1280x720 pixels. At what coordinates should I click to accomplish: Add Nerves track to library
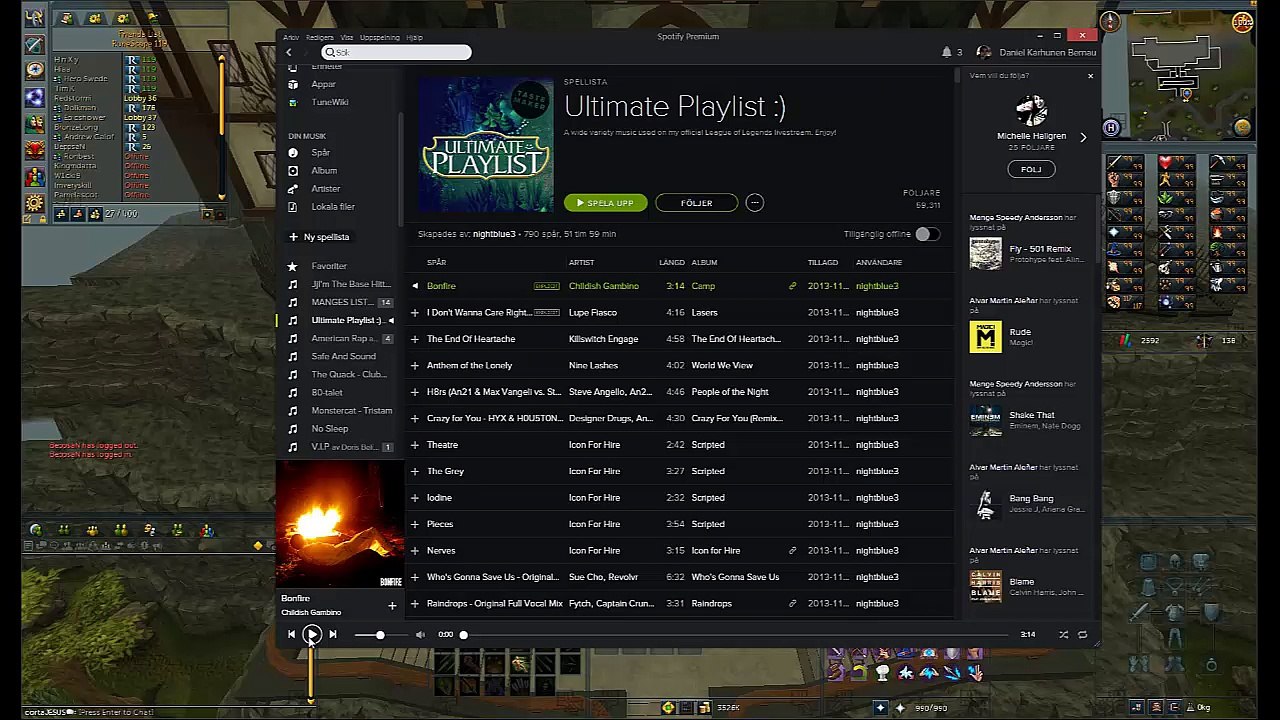click(415, 551)
